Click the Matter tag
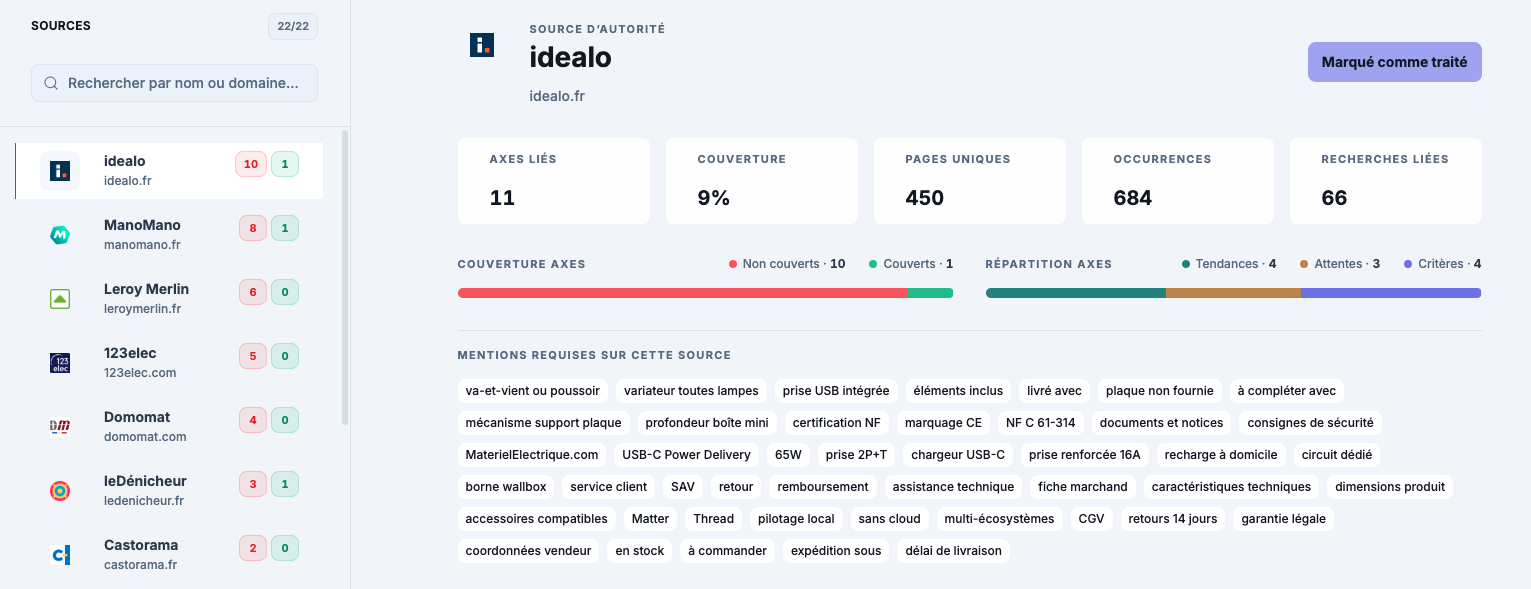 point(650,519)
